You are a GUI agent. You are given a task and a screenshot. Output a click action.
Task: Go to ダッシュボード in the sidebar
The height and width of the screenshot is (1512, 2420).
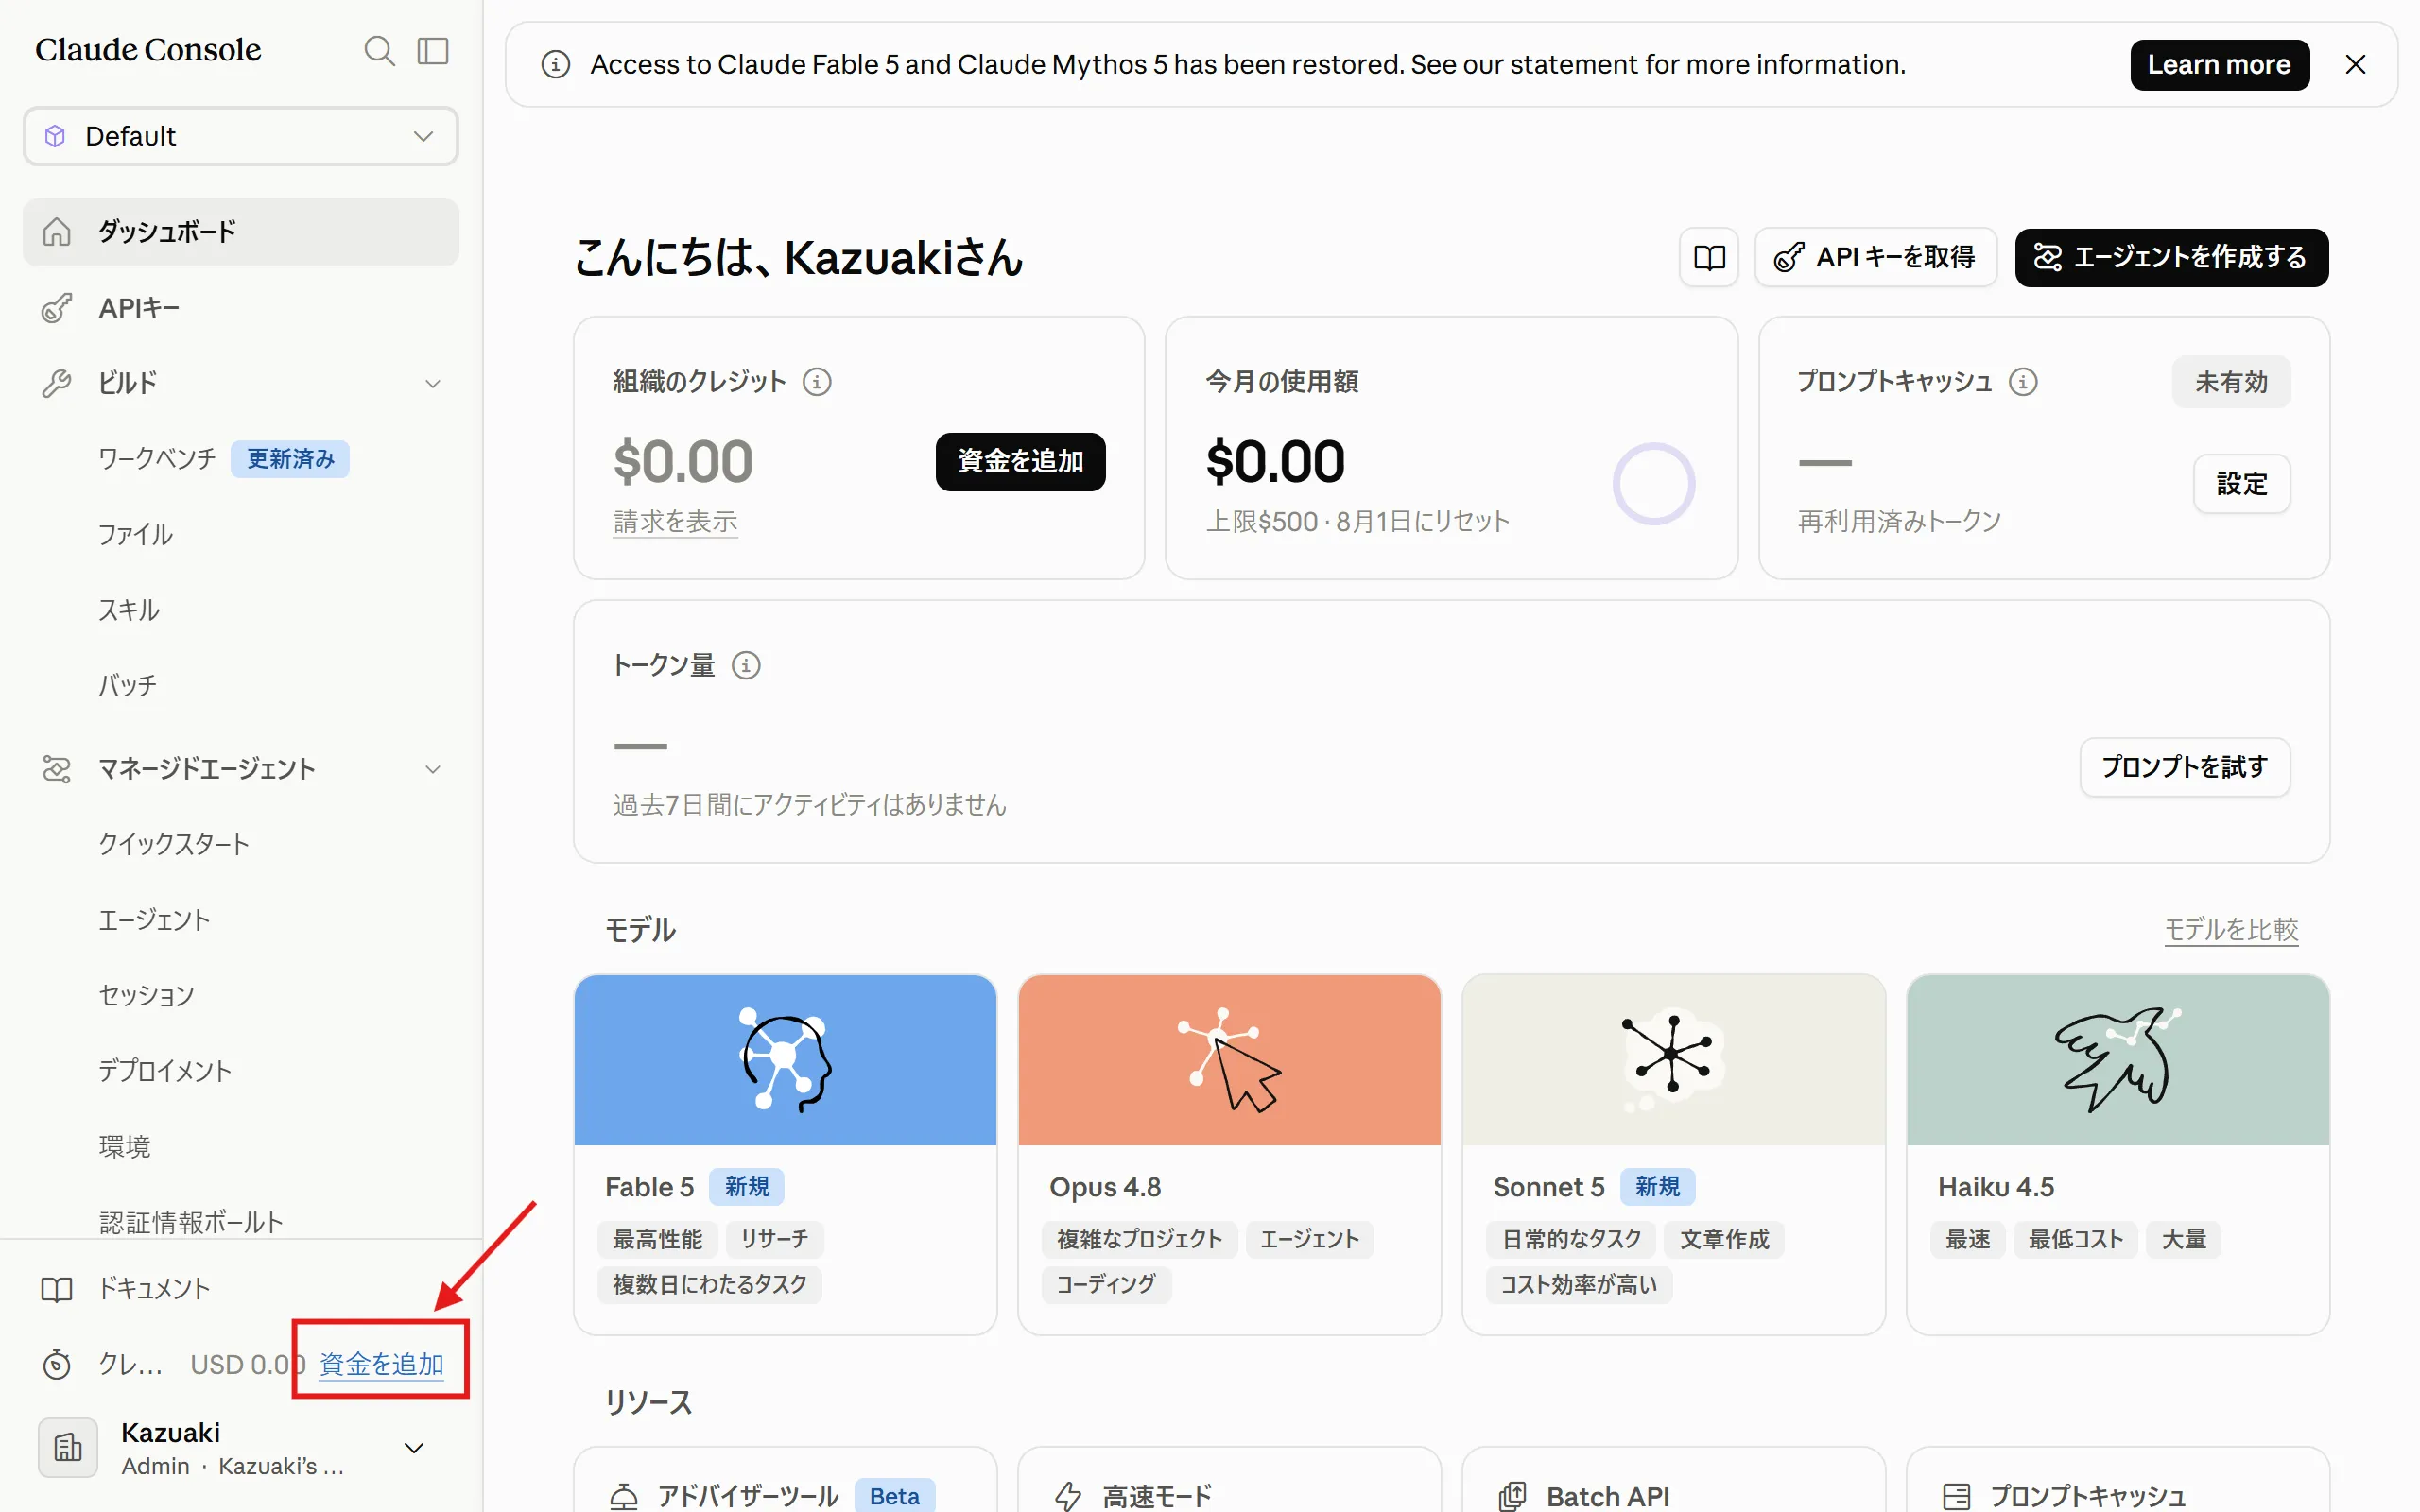pos(241,232)
